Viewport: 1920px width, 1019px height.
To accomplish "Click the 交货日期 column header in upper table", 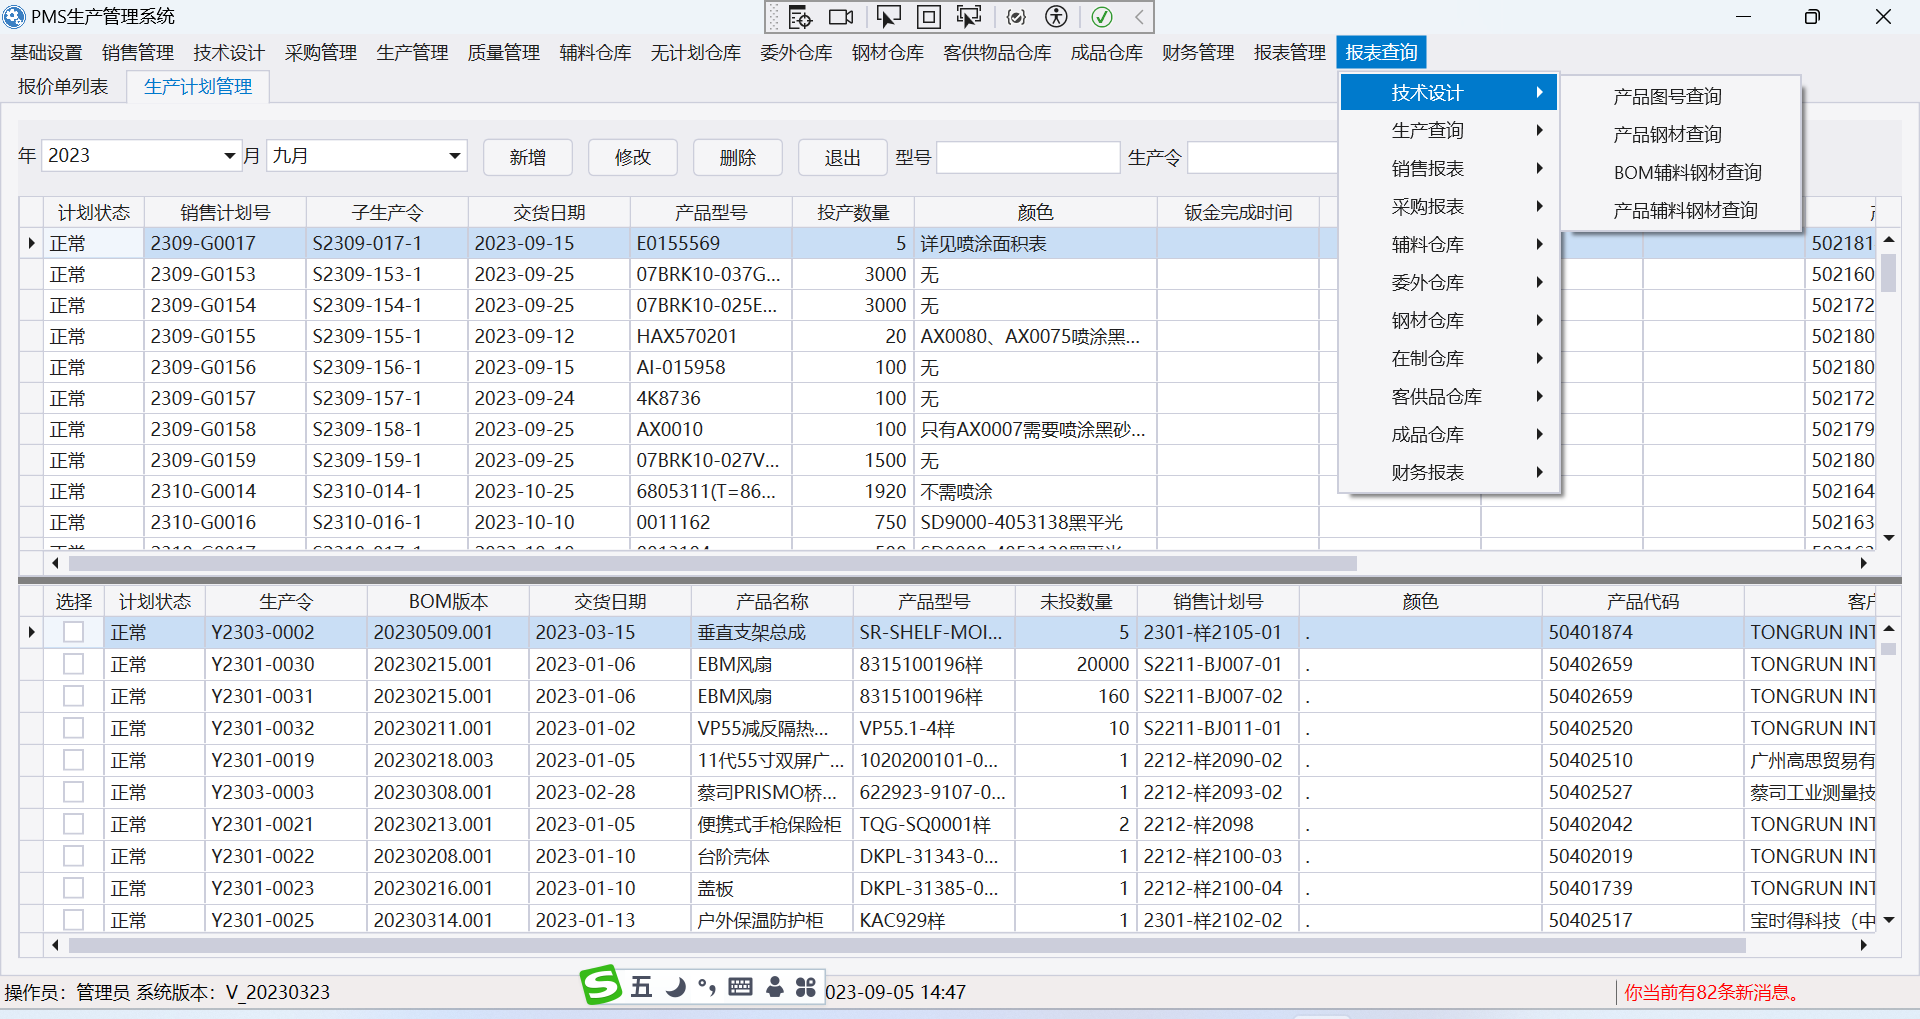I will 549,212.
